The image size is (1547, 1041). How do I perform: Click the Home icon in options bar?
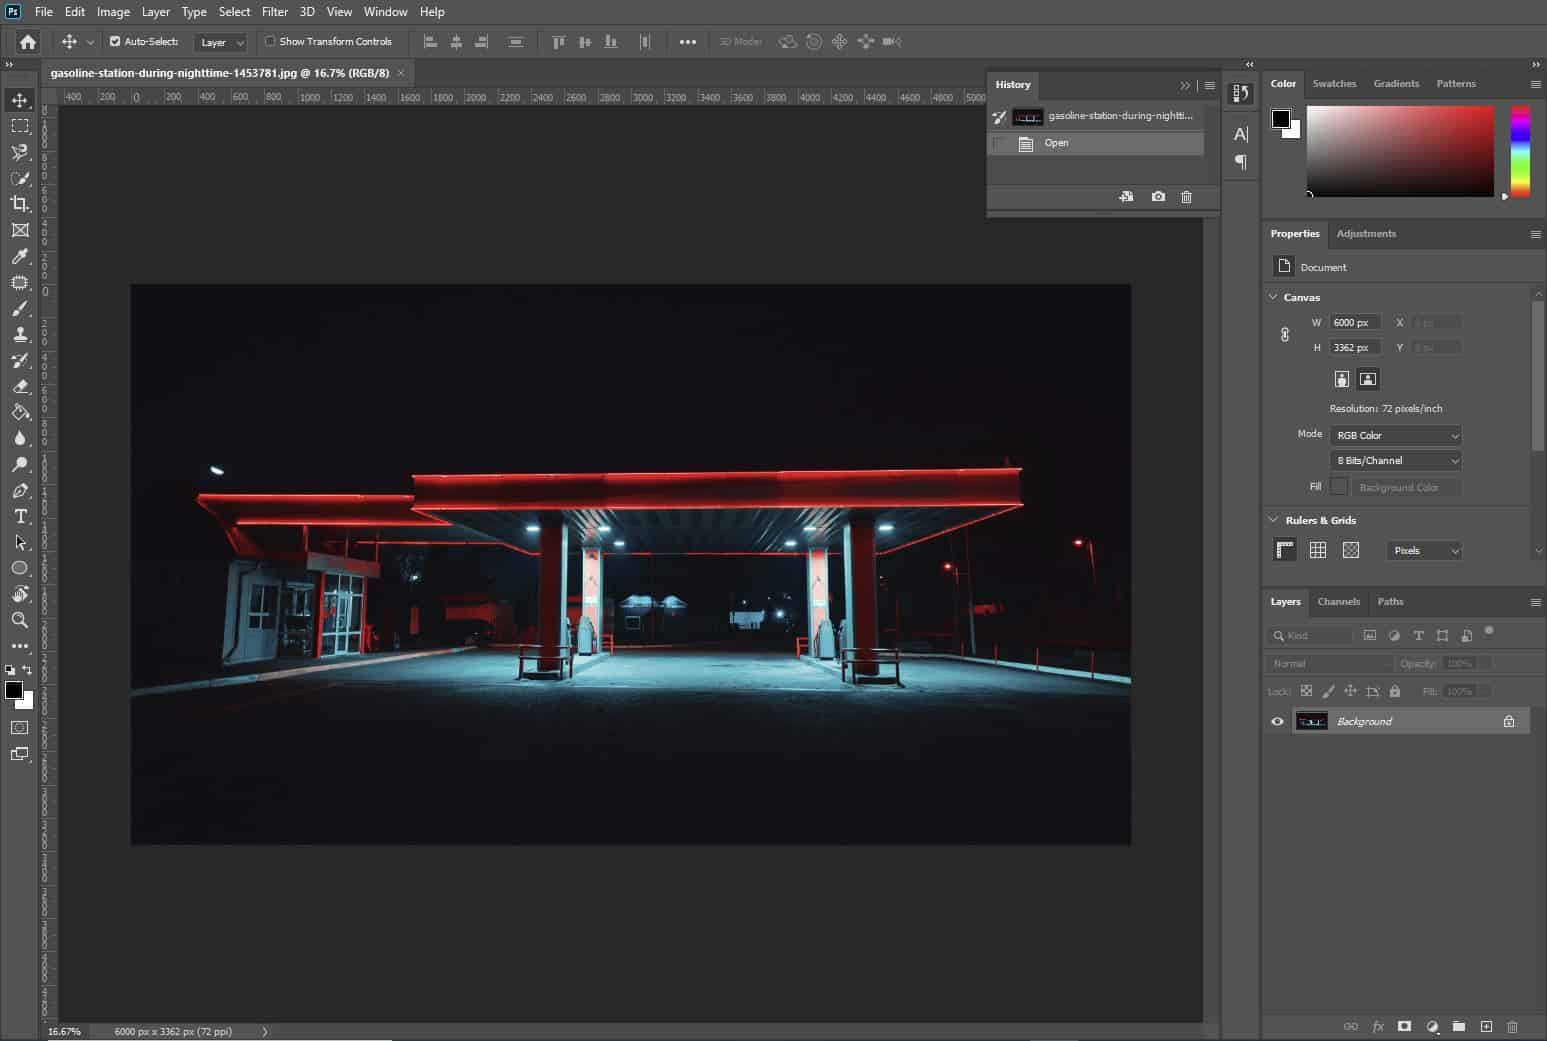pyautogui.click(x=28, y=42)
